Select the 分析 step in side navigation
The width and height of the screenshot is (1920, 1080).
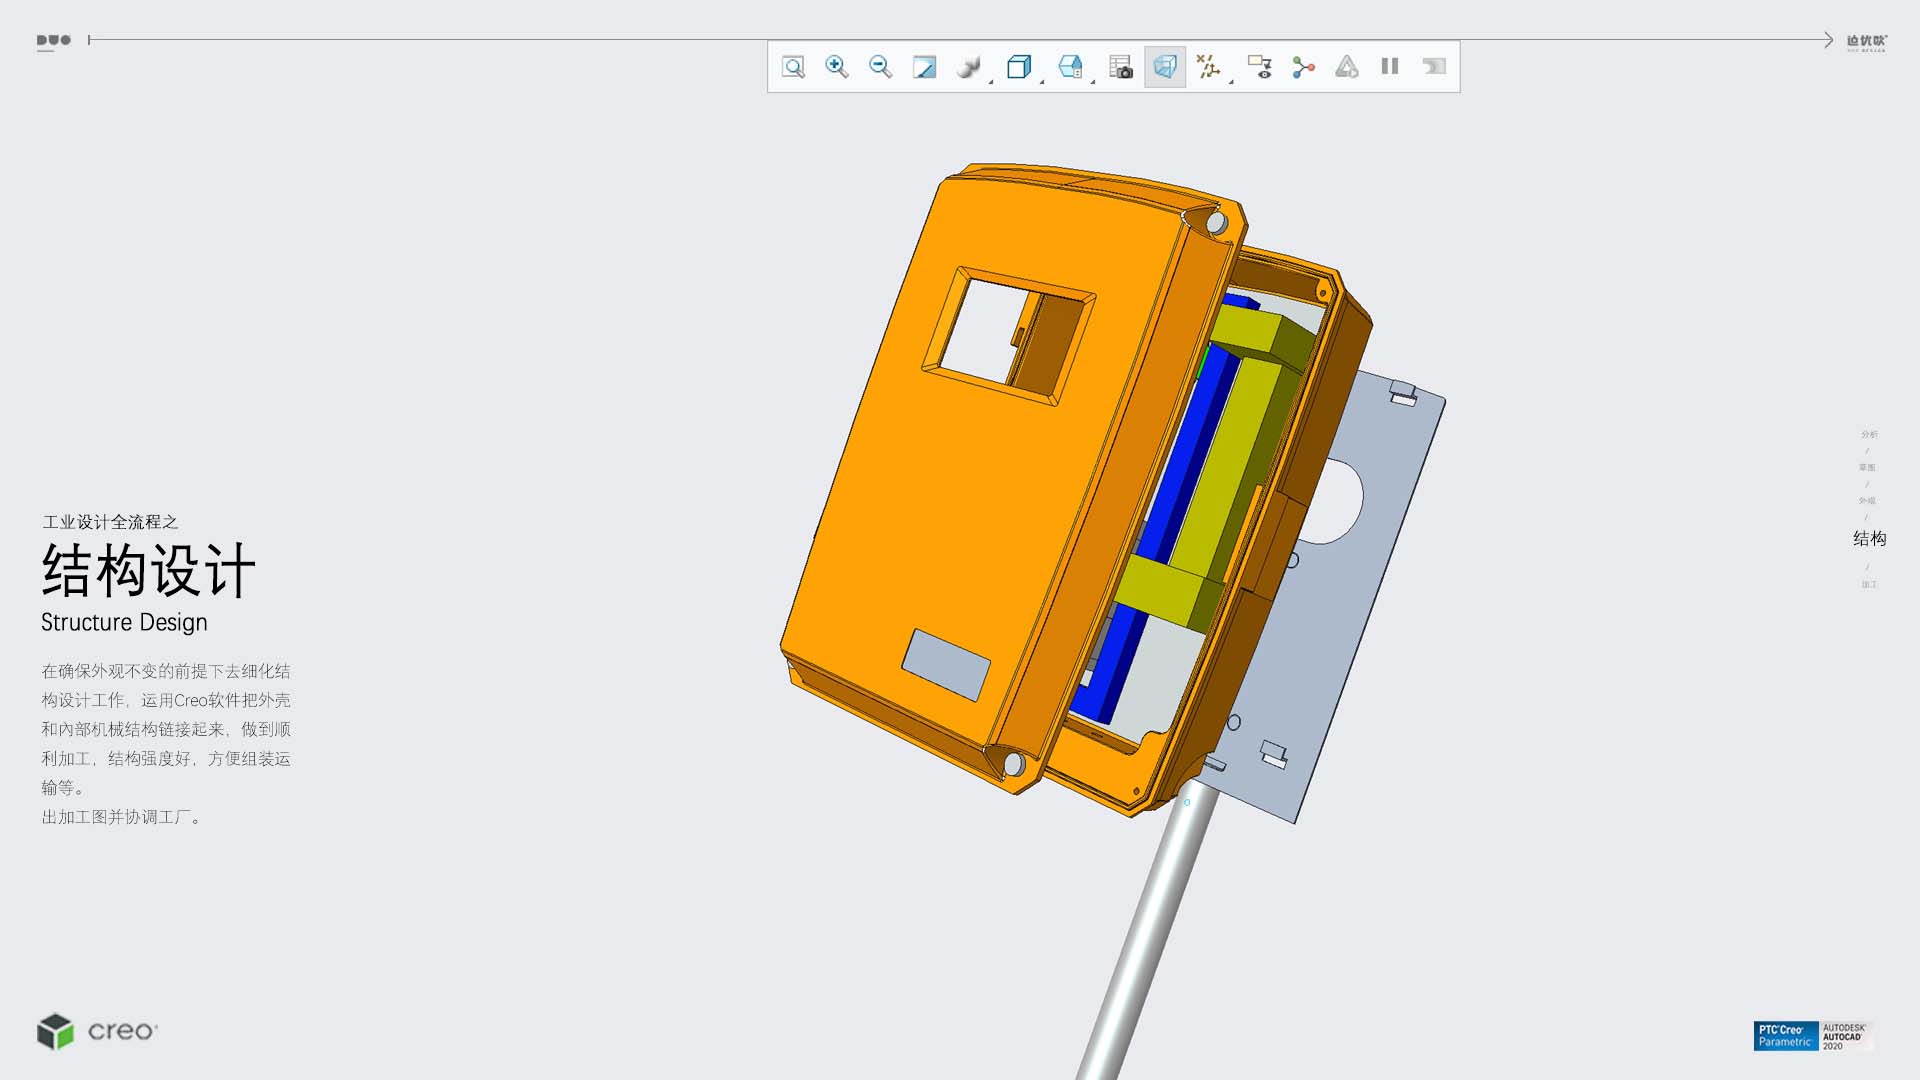pyautogui.click(x=1869, y=434)
